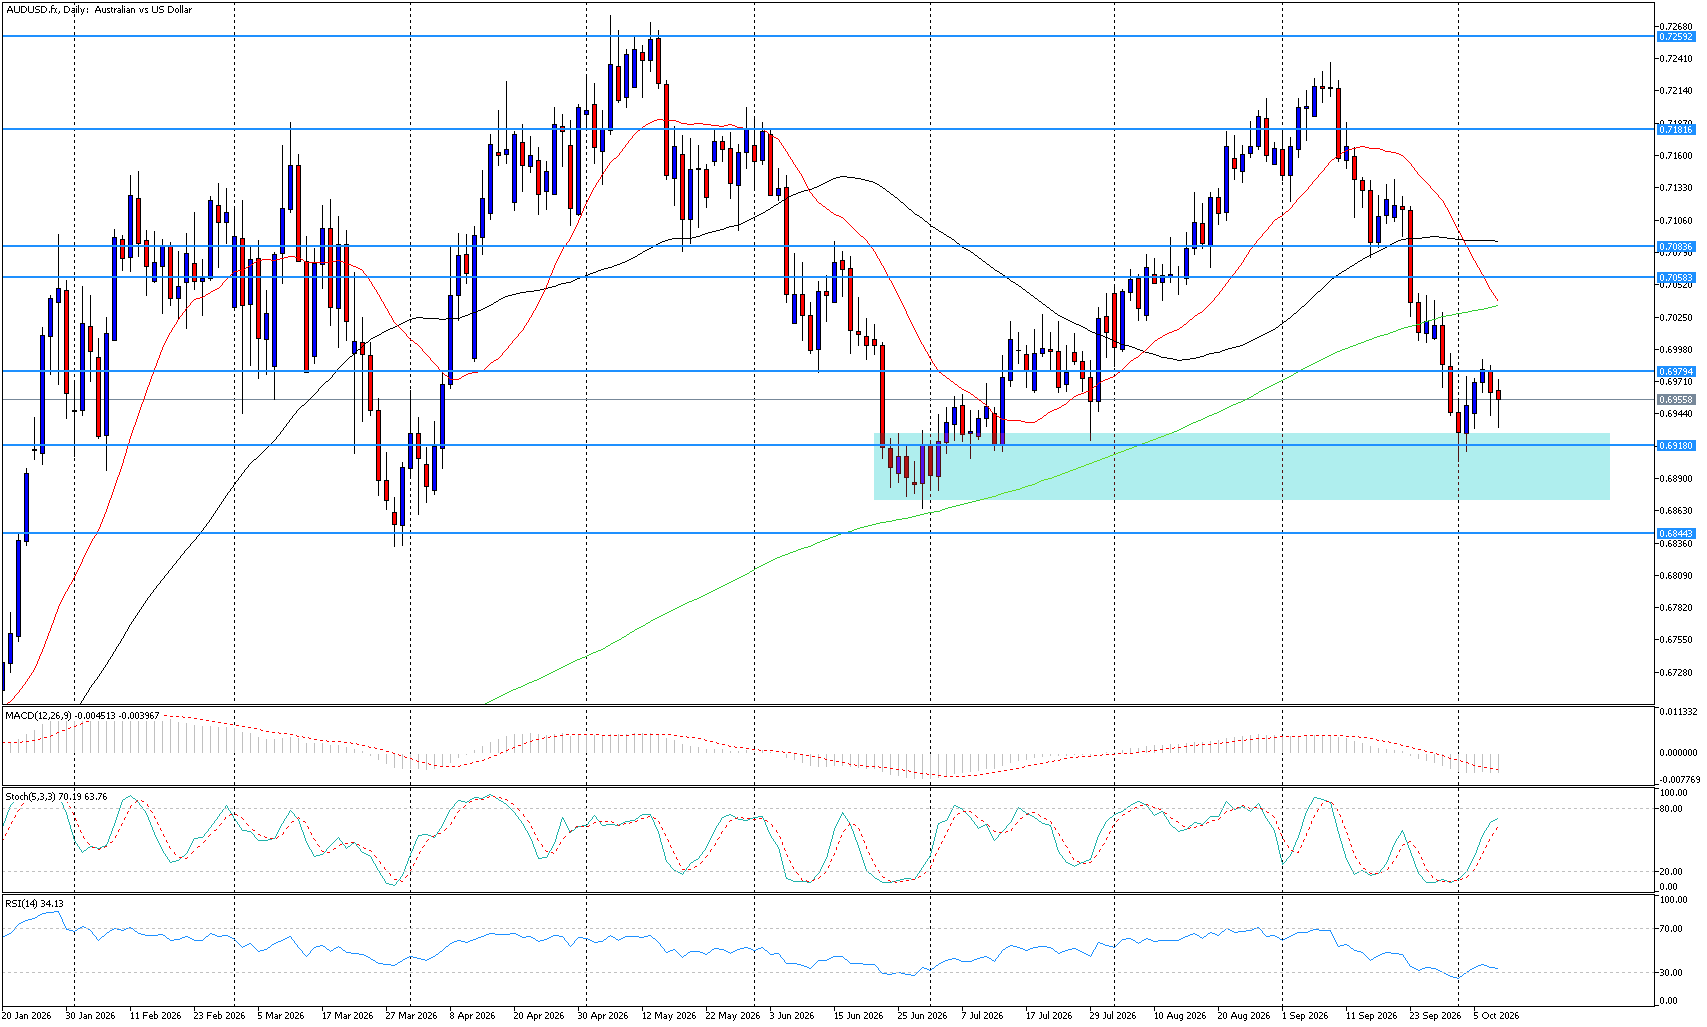
Task: Click the 20 Jan 2026 date label
Action: 27,1016
